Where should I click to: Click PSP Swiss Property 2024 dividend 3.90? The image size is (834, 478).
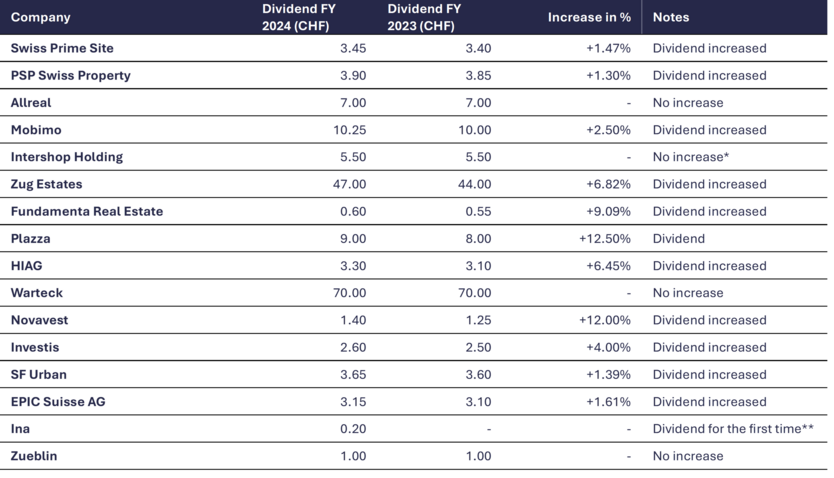tap(353, 76)
